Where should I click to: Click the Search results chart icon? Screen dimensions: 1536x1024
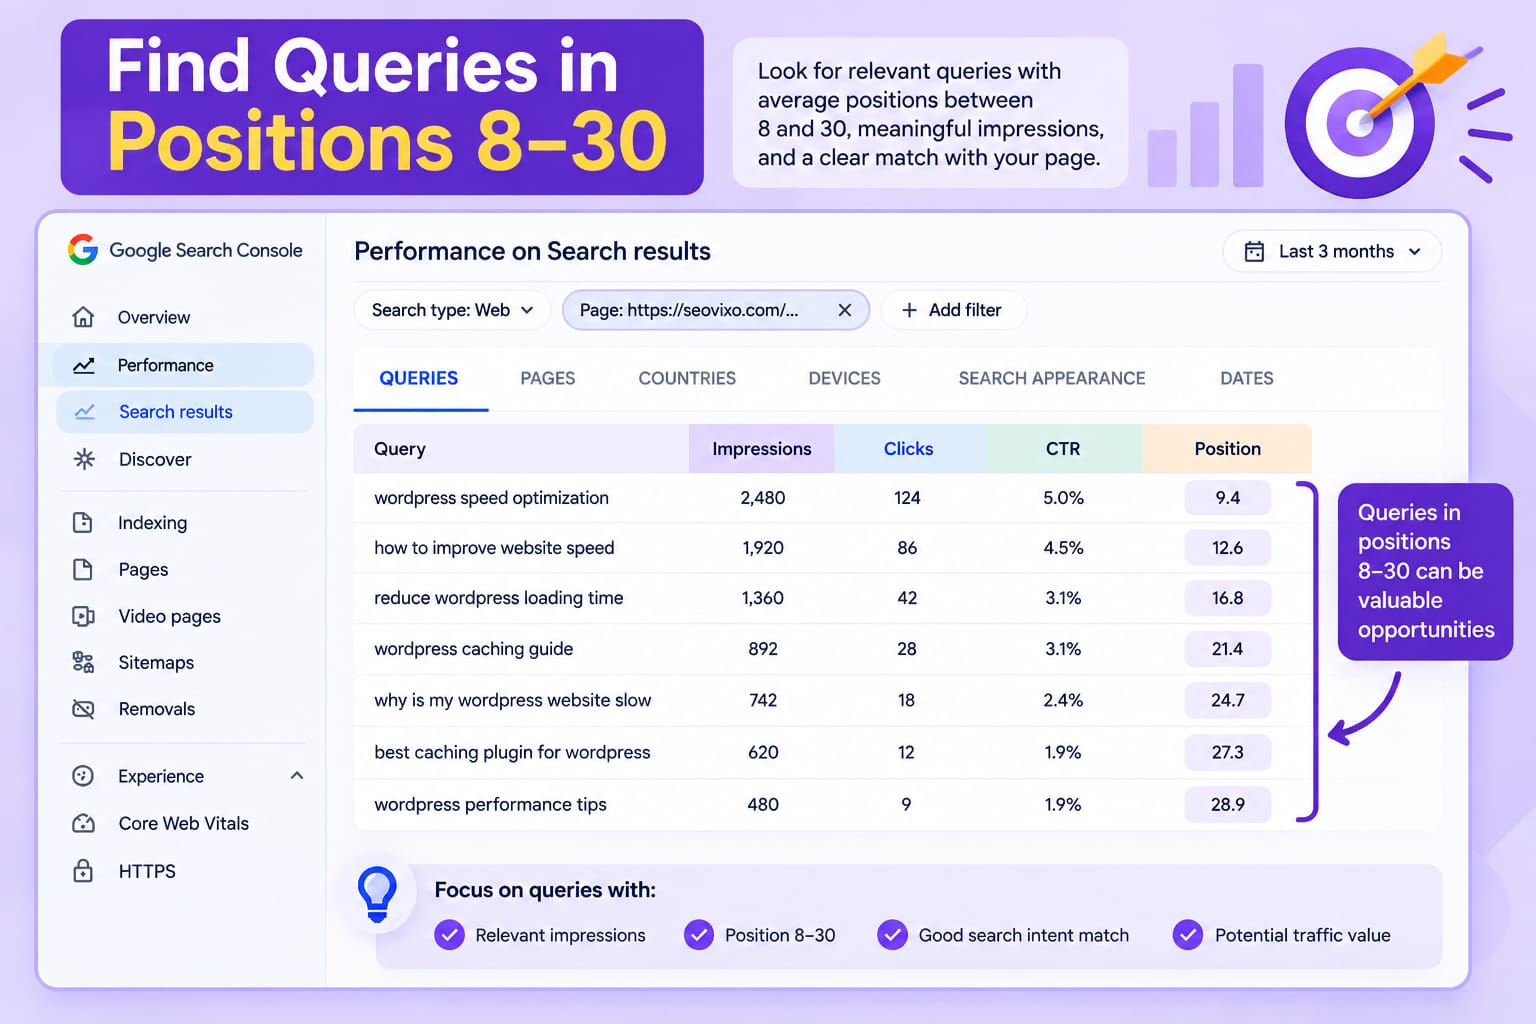(x=85, y=411)
